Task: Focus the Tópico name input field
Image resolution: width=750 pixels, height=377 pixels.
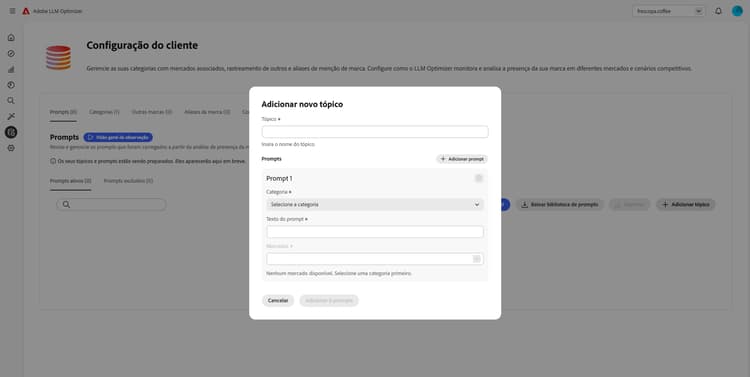Action: (375, 132)
